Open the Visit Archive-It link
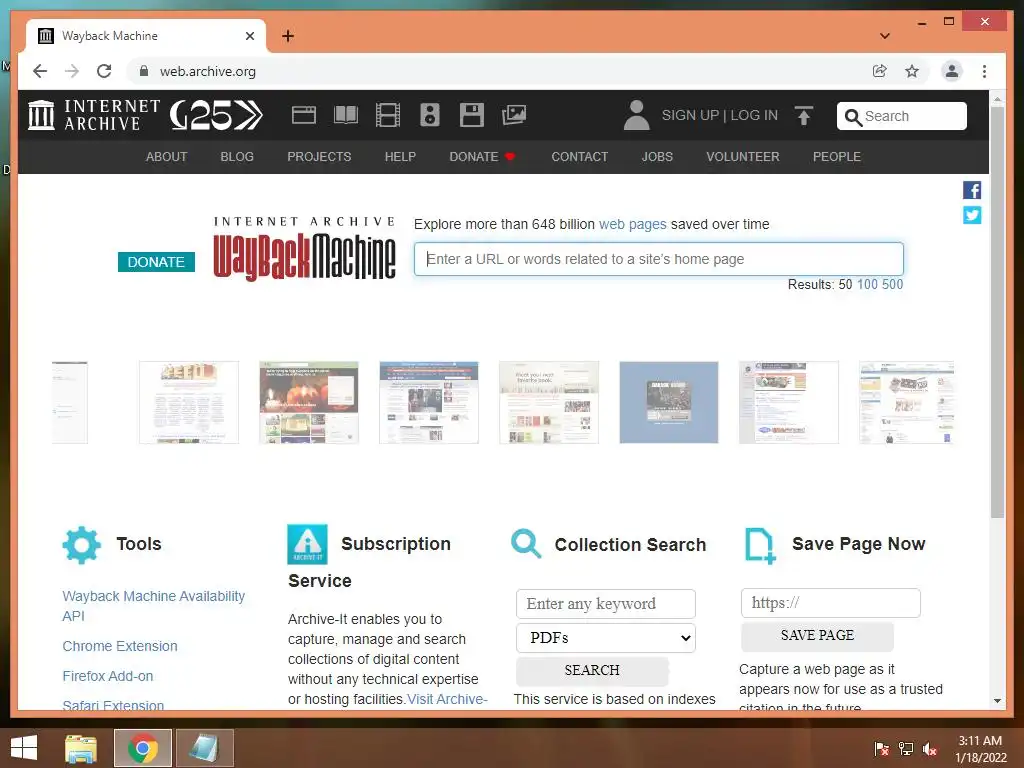The height and width of the screenshot is (768, 1024). click(447, 699)
